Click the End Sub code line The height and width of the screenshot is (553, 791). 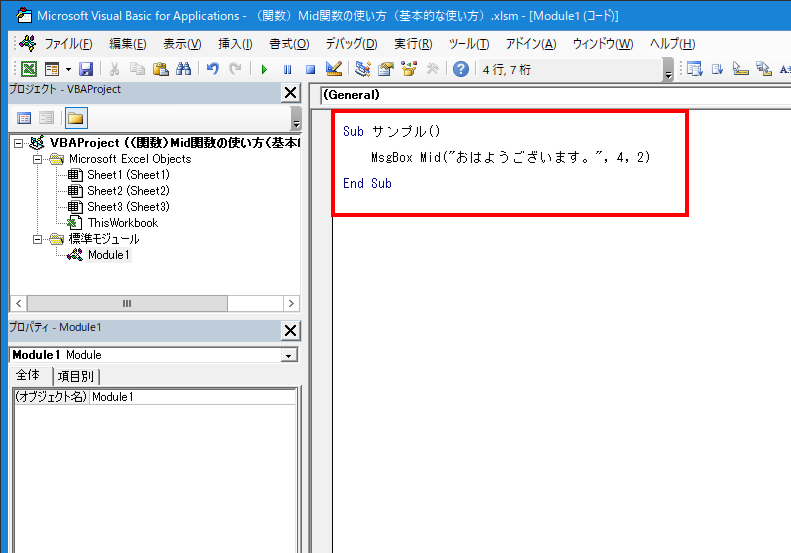(x=367, y=184)
